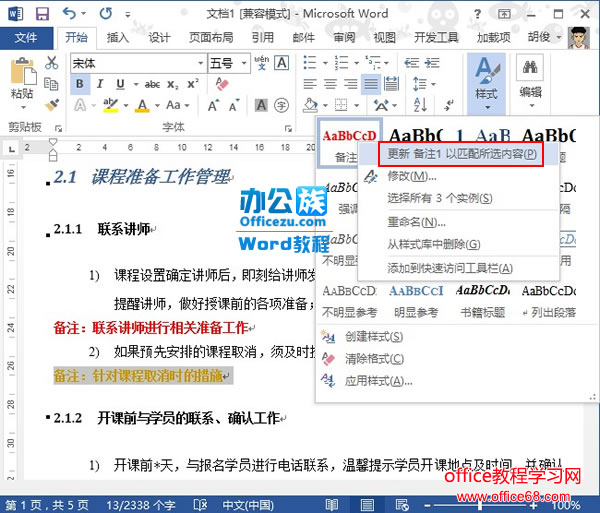Toggle Bold formatting
Screen dimensions: 600x513
pos(80,84)
